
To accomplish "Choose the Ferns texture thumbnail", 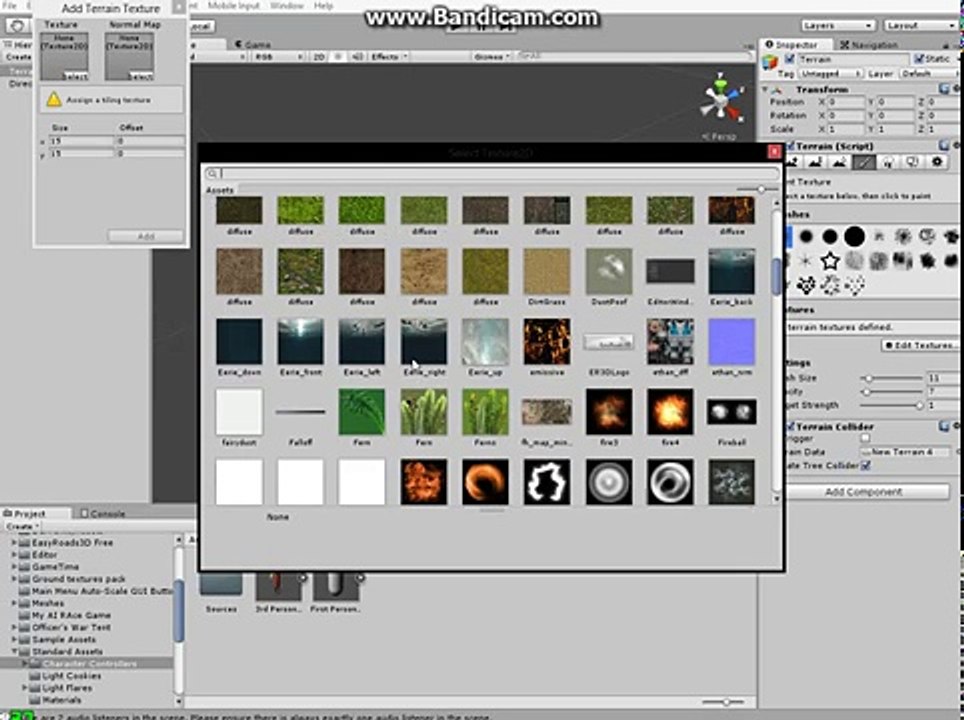I will [485, 411].
